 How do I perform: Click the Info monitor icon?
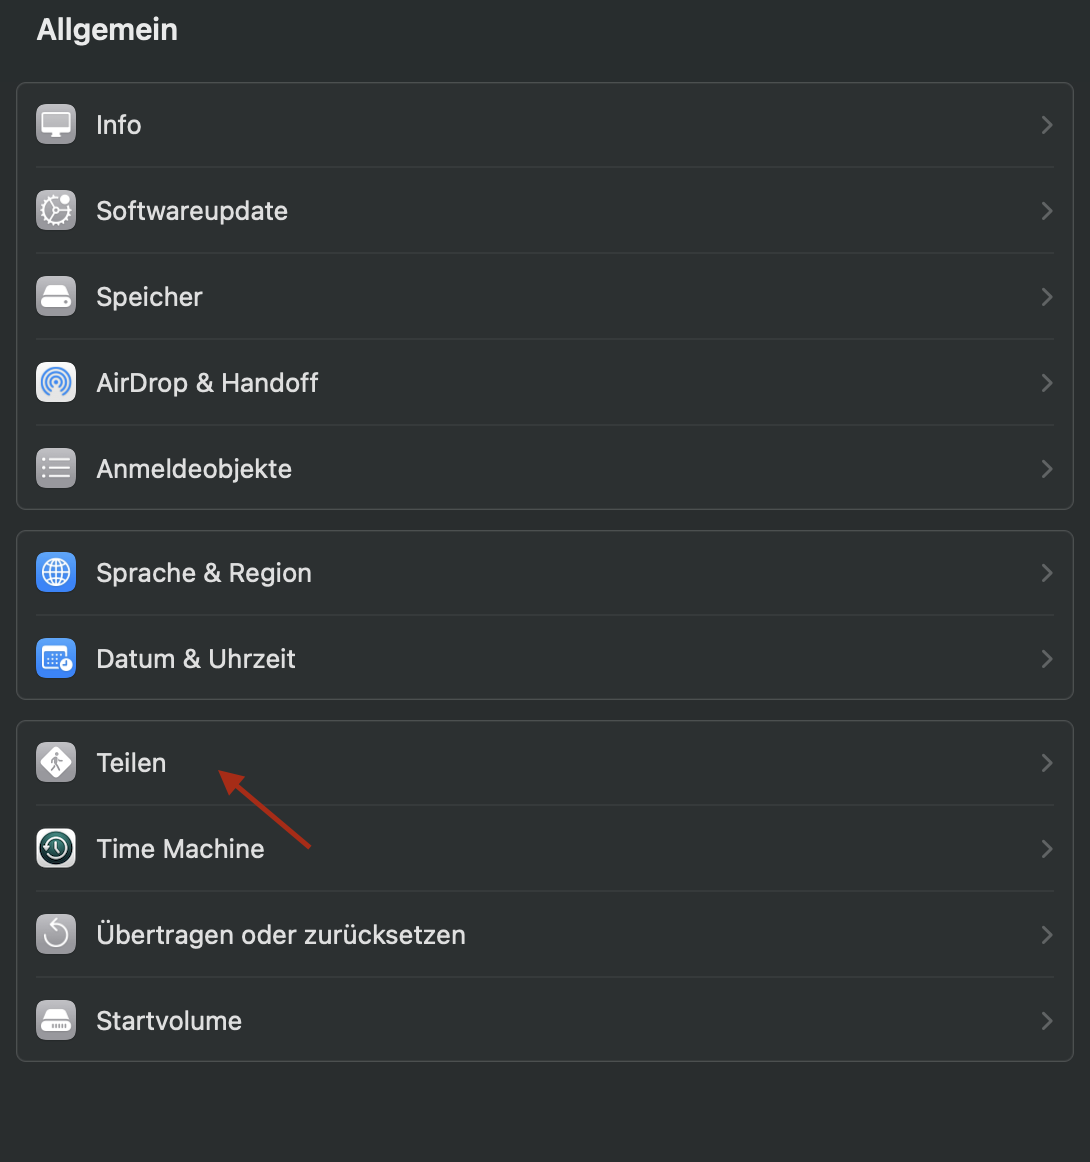(x=56, y=125)
